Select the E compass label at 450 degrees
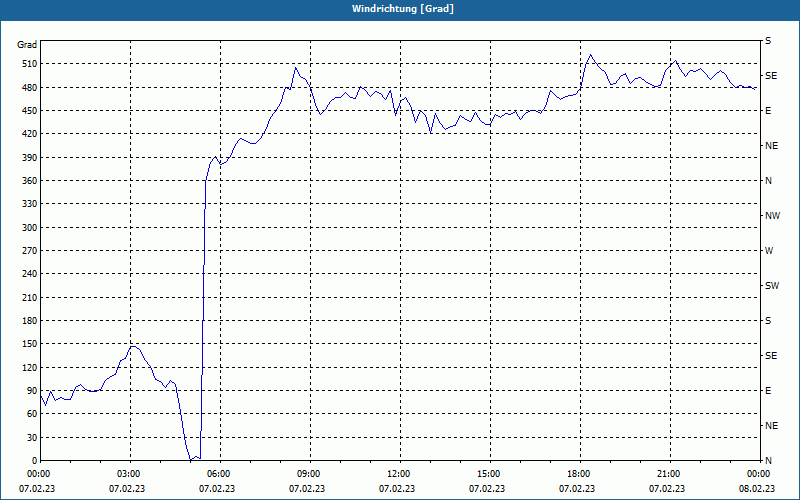Image resolution: width=800 pixels, height=500 pixels. click(768, 111)
